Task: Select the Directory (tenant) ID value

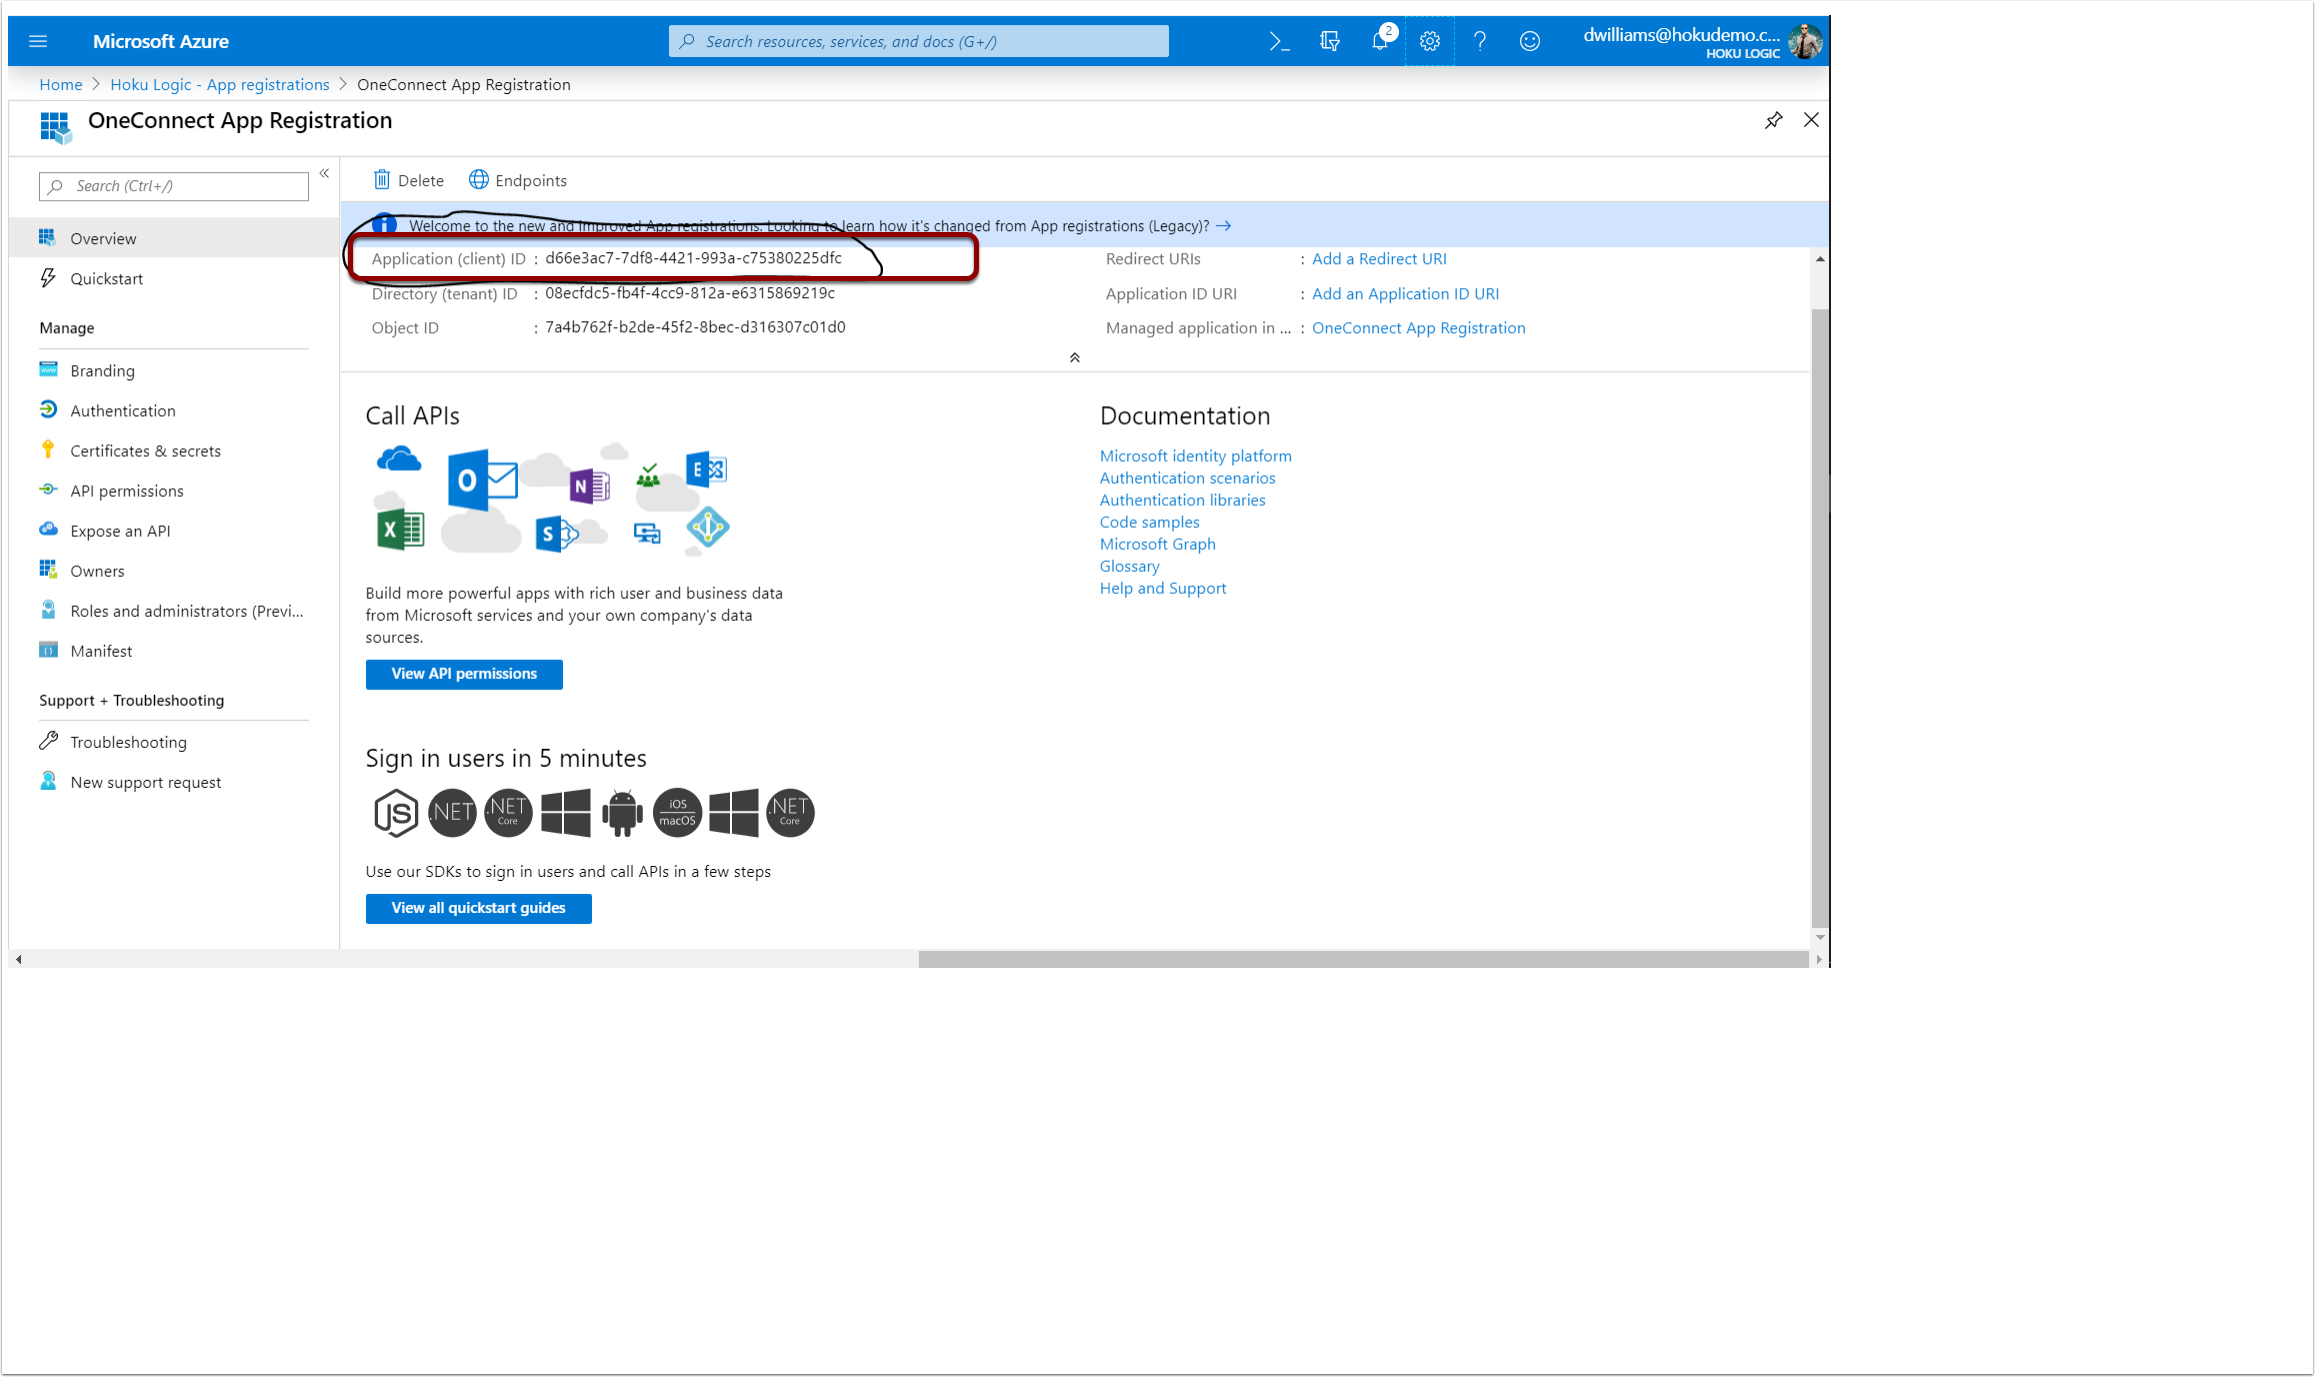Action: click(x=690, y=293)
